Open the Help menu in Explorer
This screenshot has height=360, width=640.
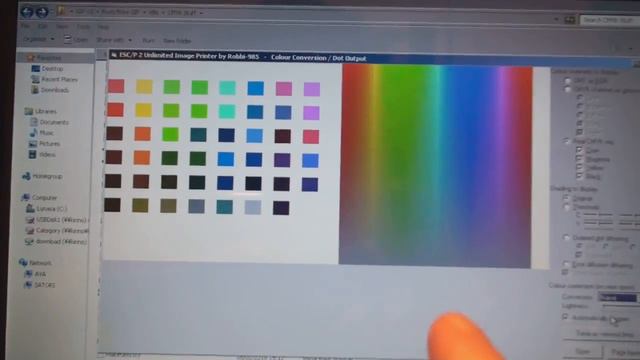tap(103, 27)
